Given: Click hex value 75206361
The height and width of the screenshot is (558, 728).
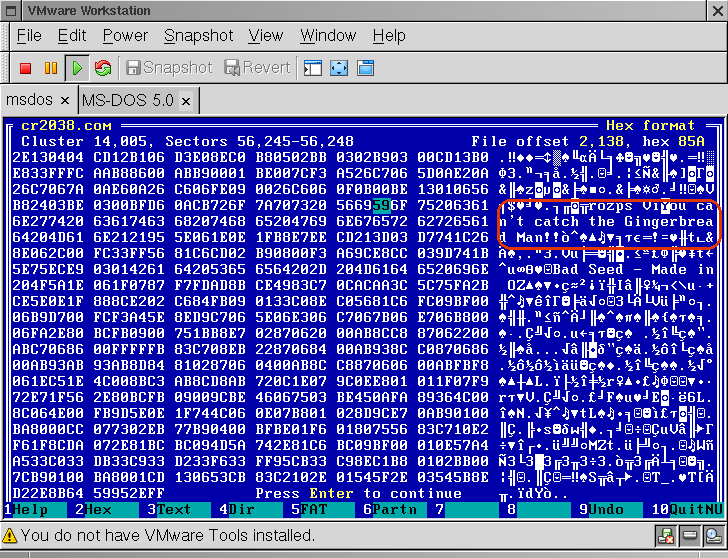Looking at the screenshot, I should (x=453, y=205).
